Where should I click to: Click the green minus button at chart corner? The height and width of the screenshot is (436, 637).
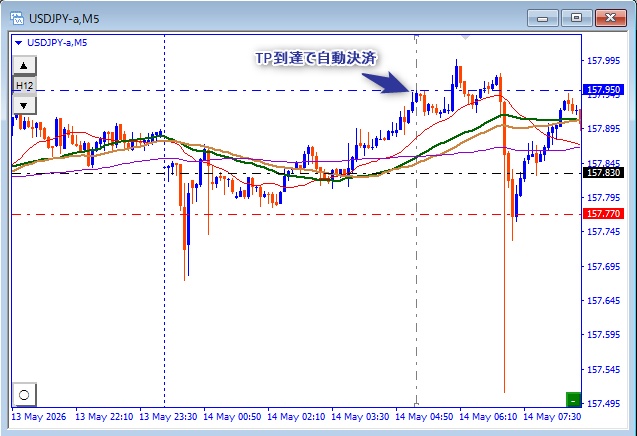pos(573,400)
